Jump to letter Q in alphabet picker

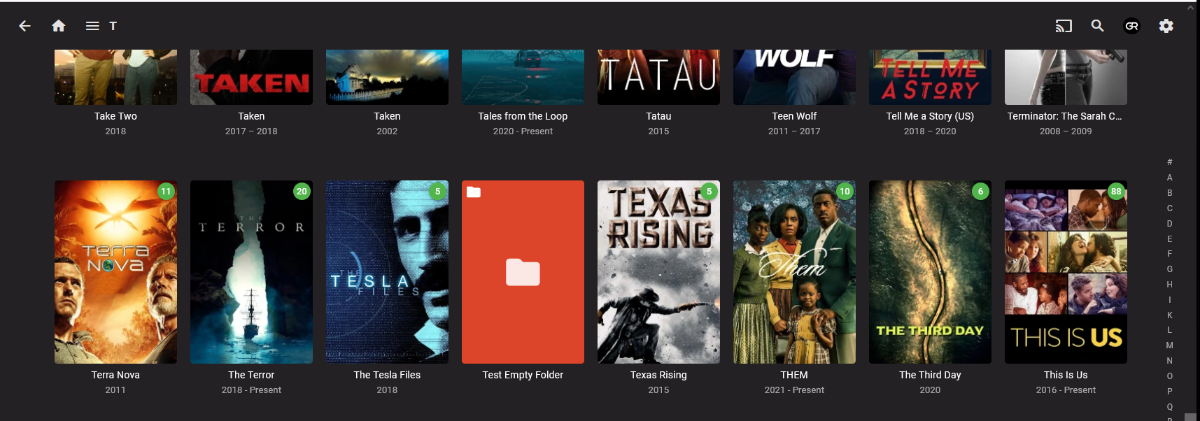(x=1170, y=407)
